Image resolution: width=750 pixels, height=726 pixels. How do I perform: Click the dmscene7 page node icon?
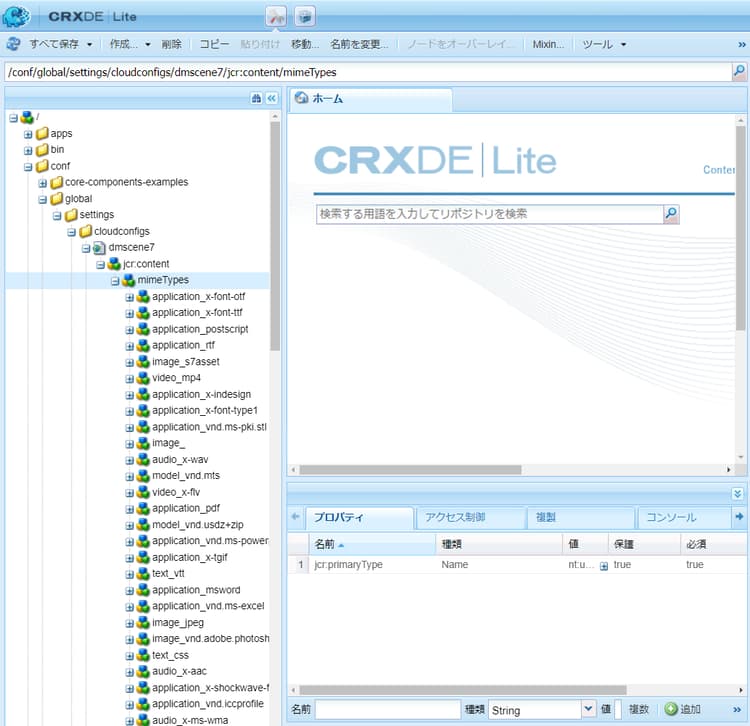pyautogui.click(x=99, y=248)
